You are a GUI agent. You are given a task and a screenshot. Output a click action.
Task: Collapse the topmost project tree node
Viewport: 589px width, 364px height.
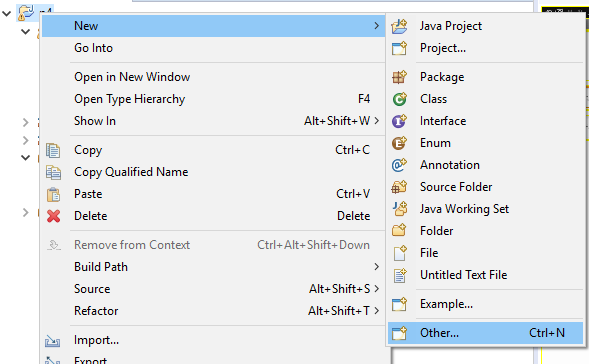pos(6,14)
